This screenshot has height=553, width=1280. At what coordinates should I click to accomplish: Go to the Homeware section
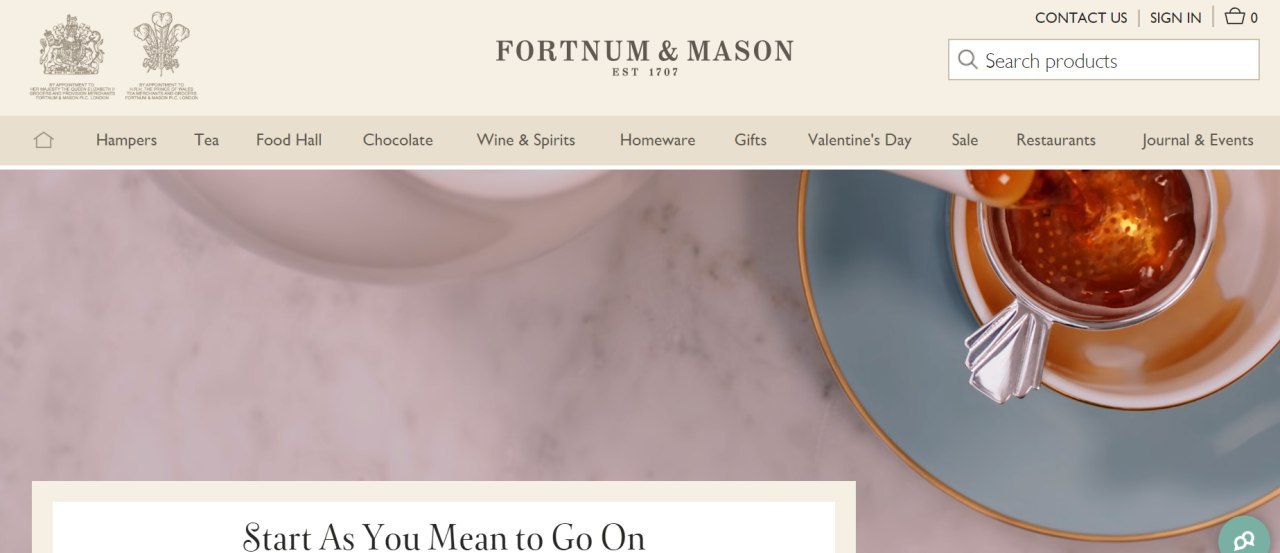point(657,140)
